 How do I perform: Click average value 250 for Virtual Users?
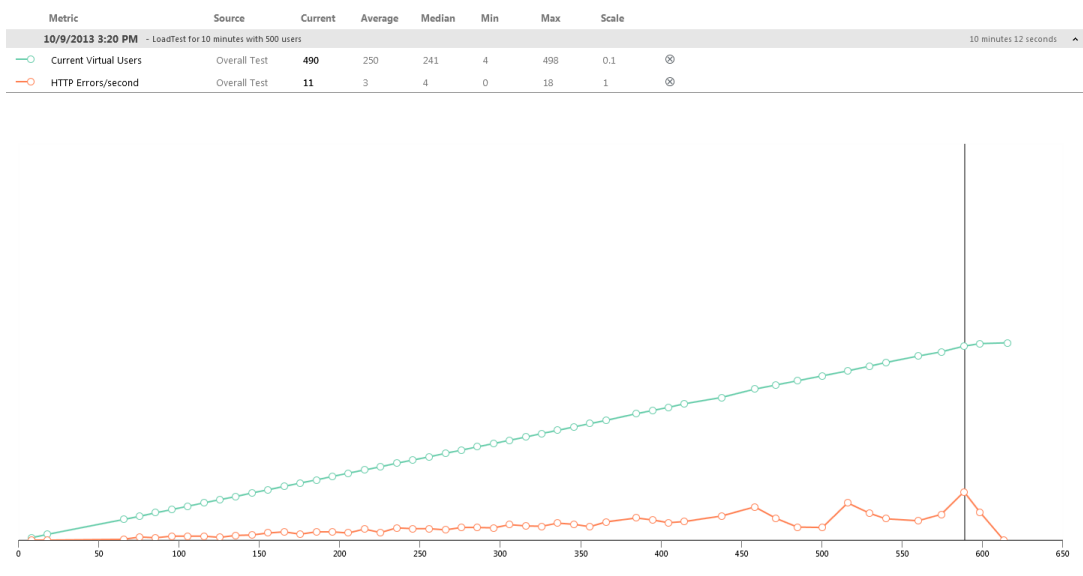[370, 60]
